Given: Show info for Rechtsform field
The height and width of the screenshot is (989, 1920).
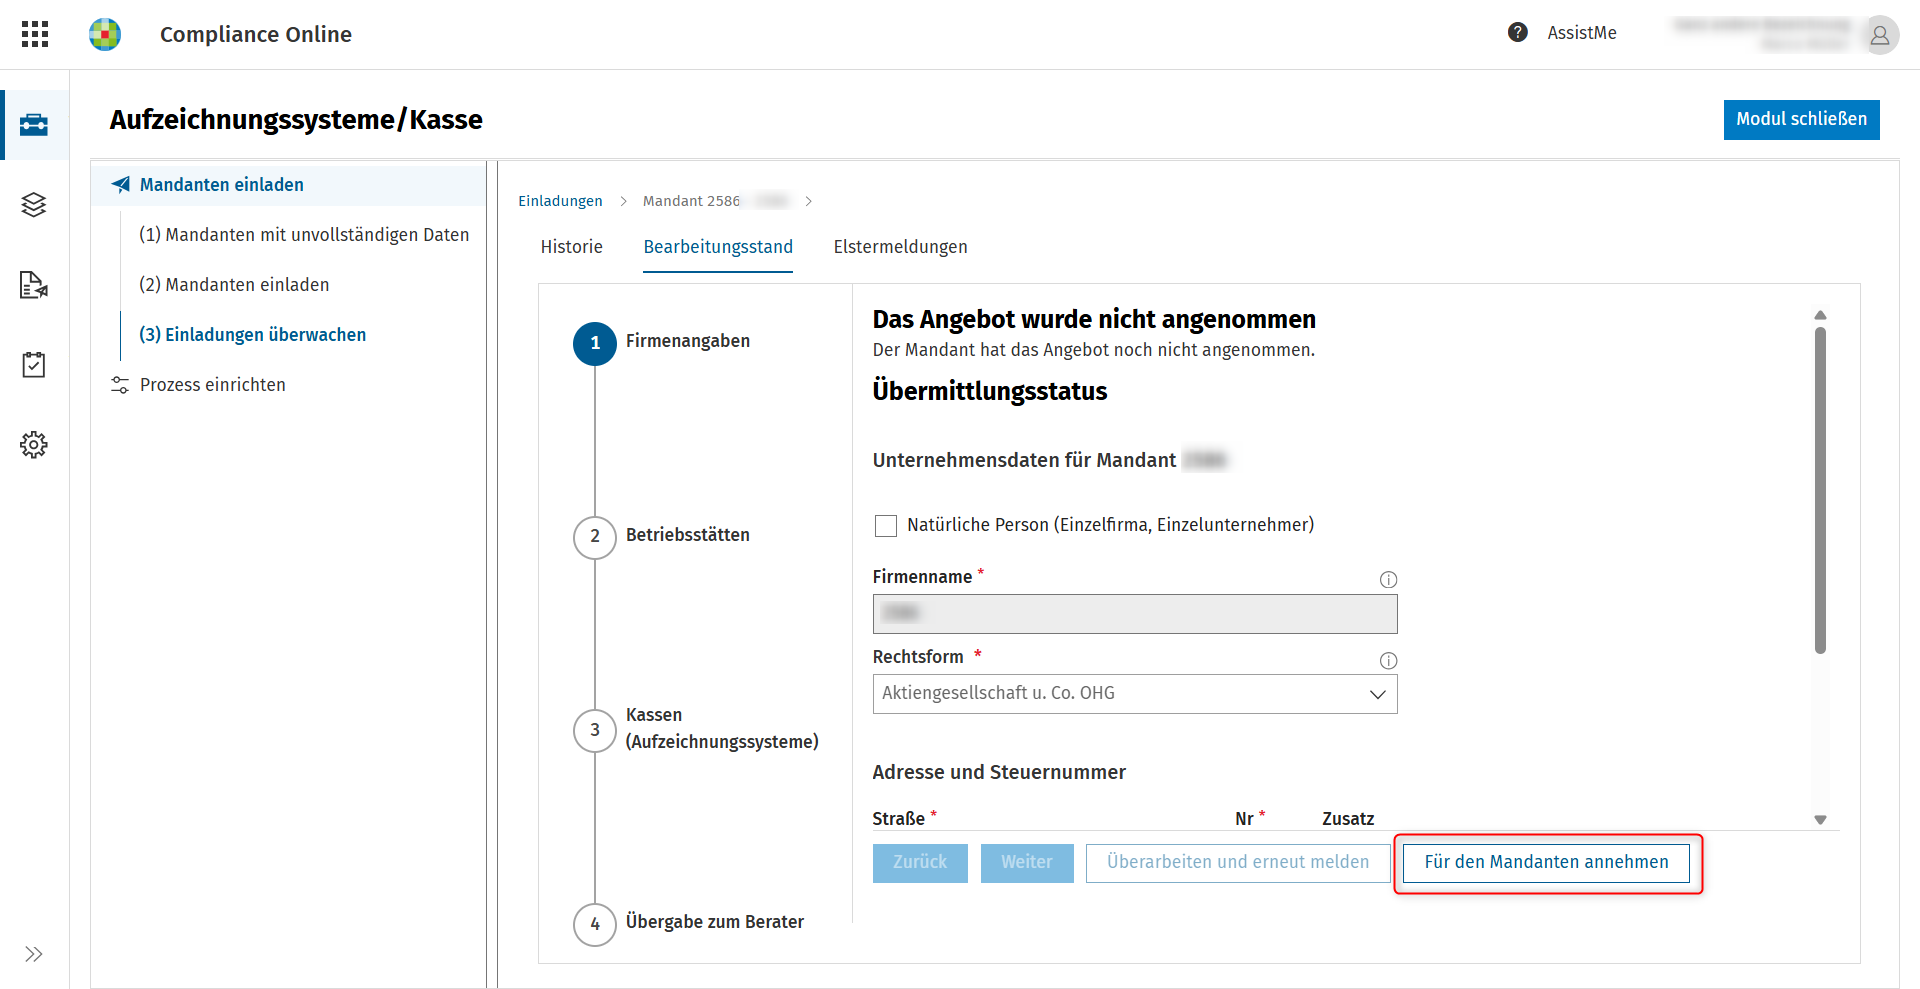Looking at the screenshot, I should point(1388,661).
